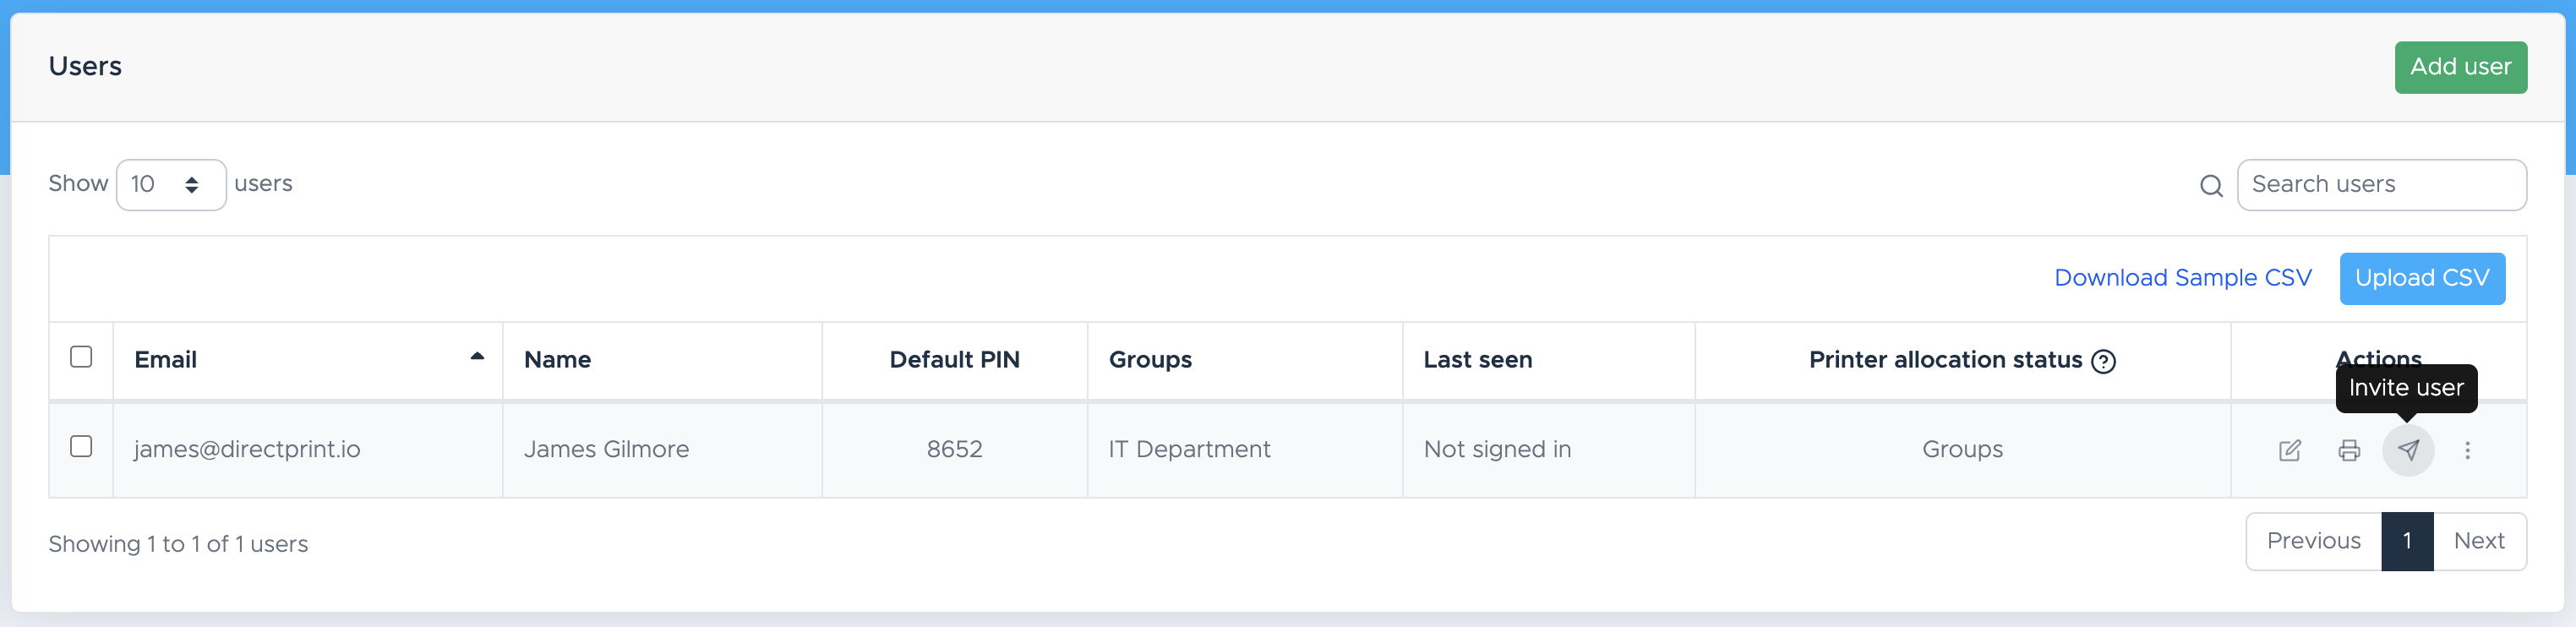Click the Email column sort arrow
The image size is (2576, 627).
tap(477, 357)
